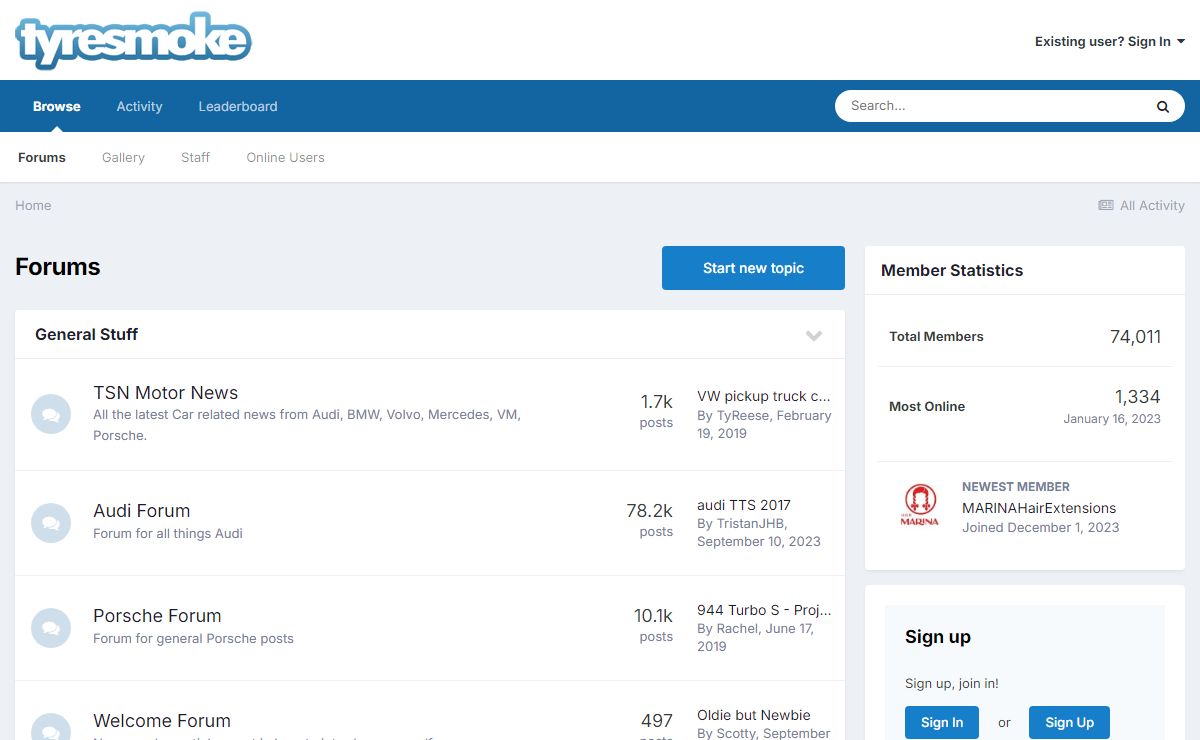Open the Welcome Forum link

[x=162, y=720]
